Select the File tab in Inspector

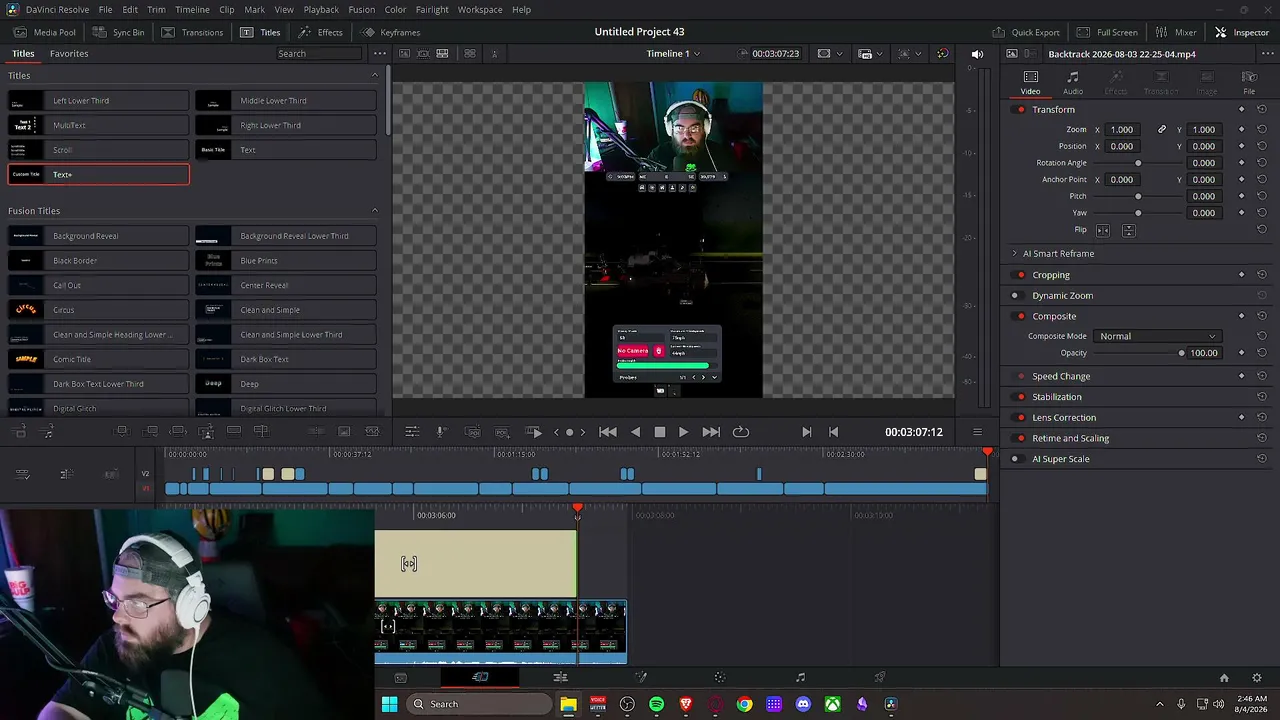pos(1249,83)
